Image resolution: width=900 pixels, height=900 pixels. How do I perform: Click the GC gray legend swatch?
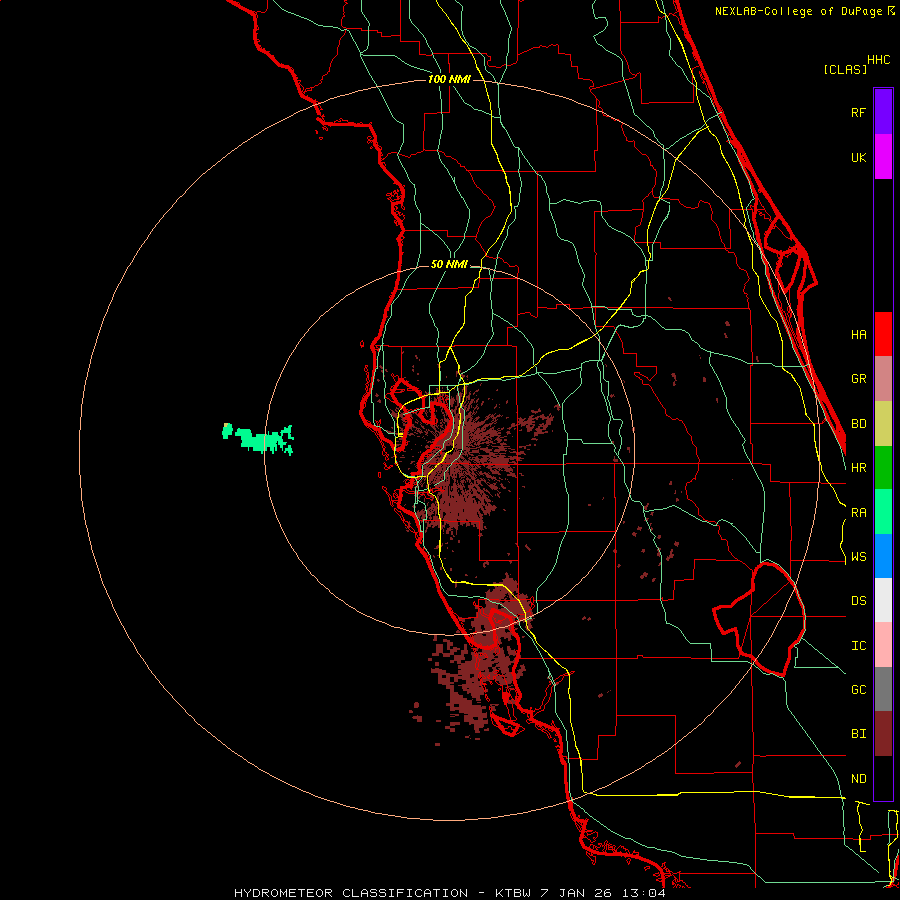[x=883, y=689]
